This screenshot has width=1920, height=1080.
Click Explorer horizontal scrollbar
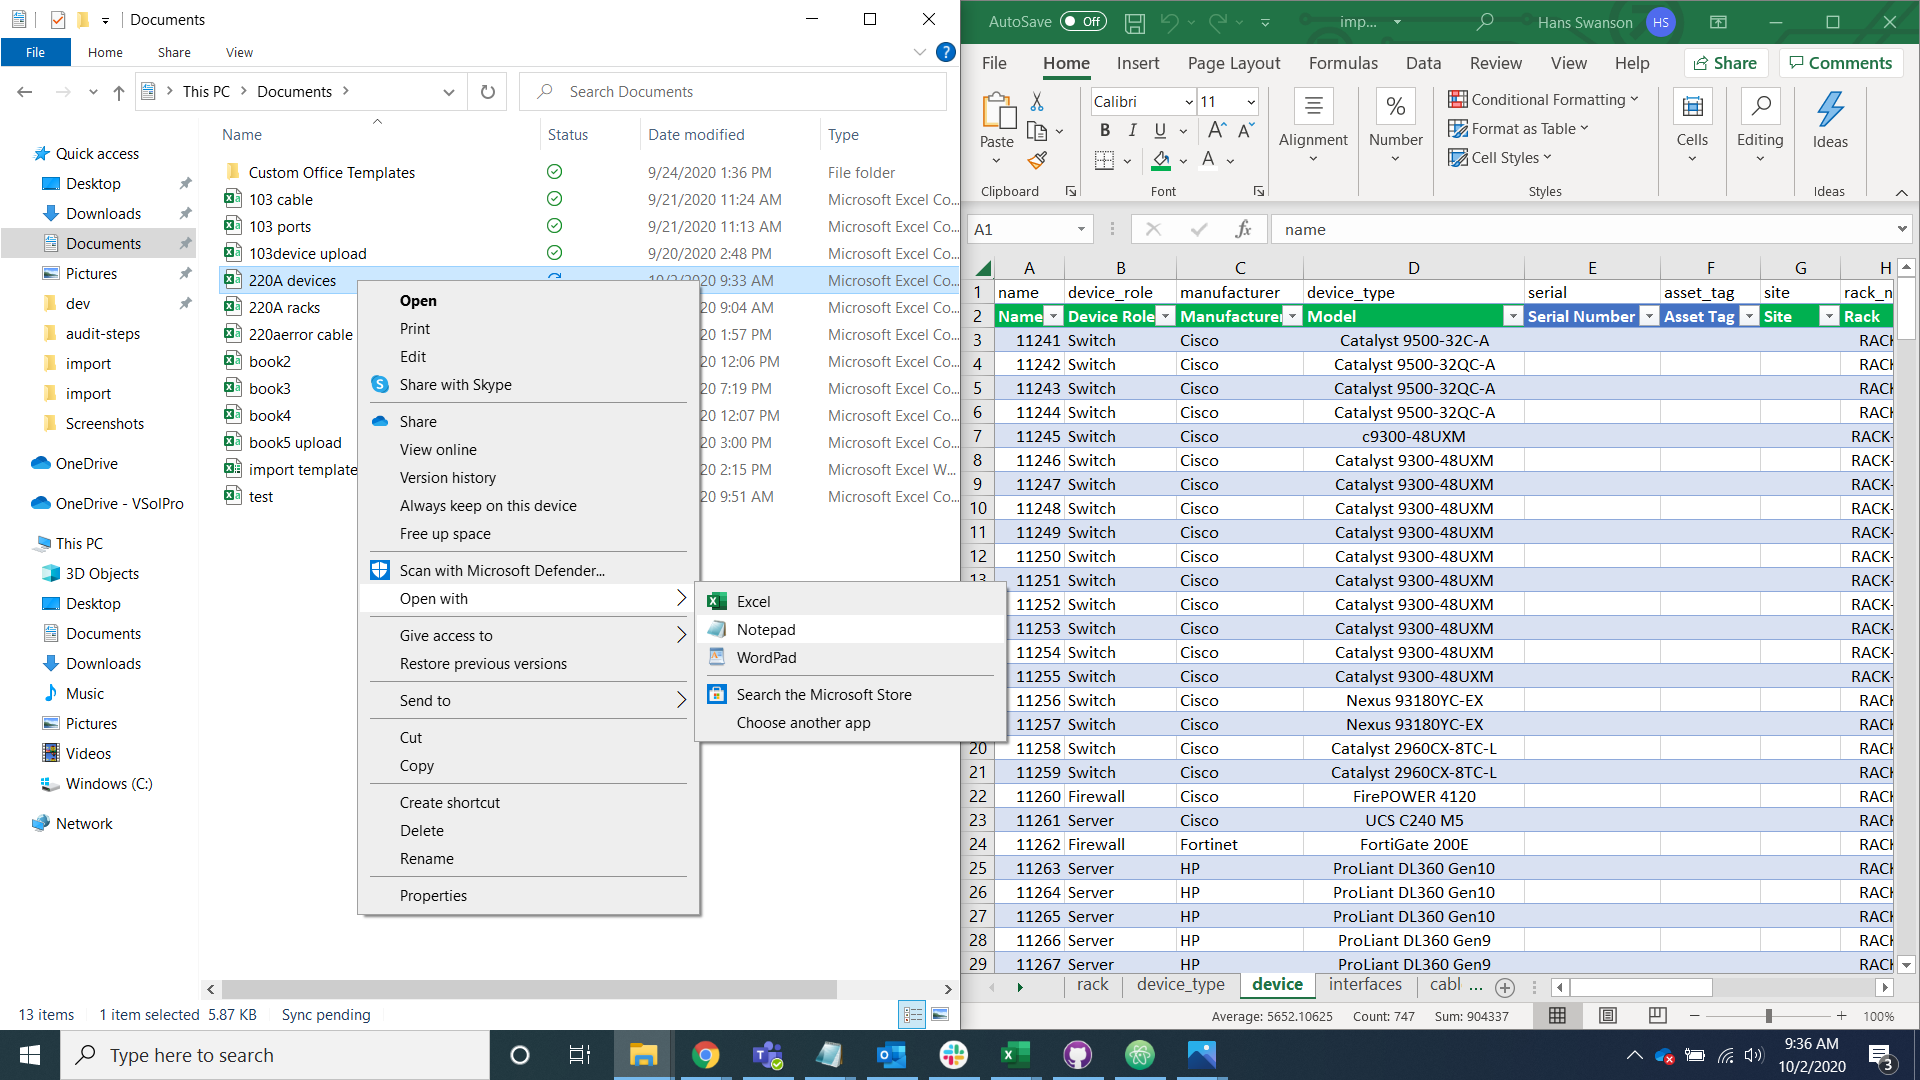tap(529, 989)
